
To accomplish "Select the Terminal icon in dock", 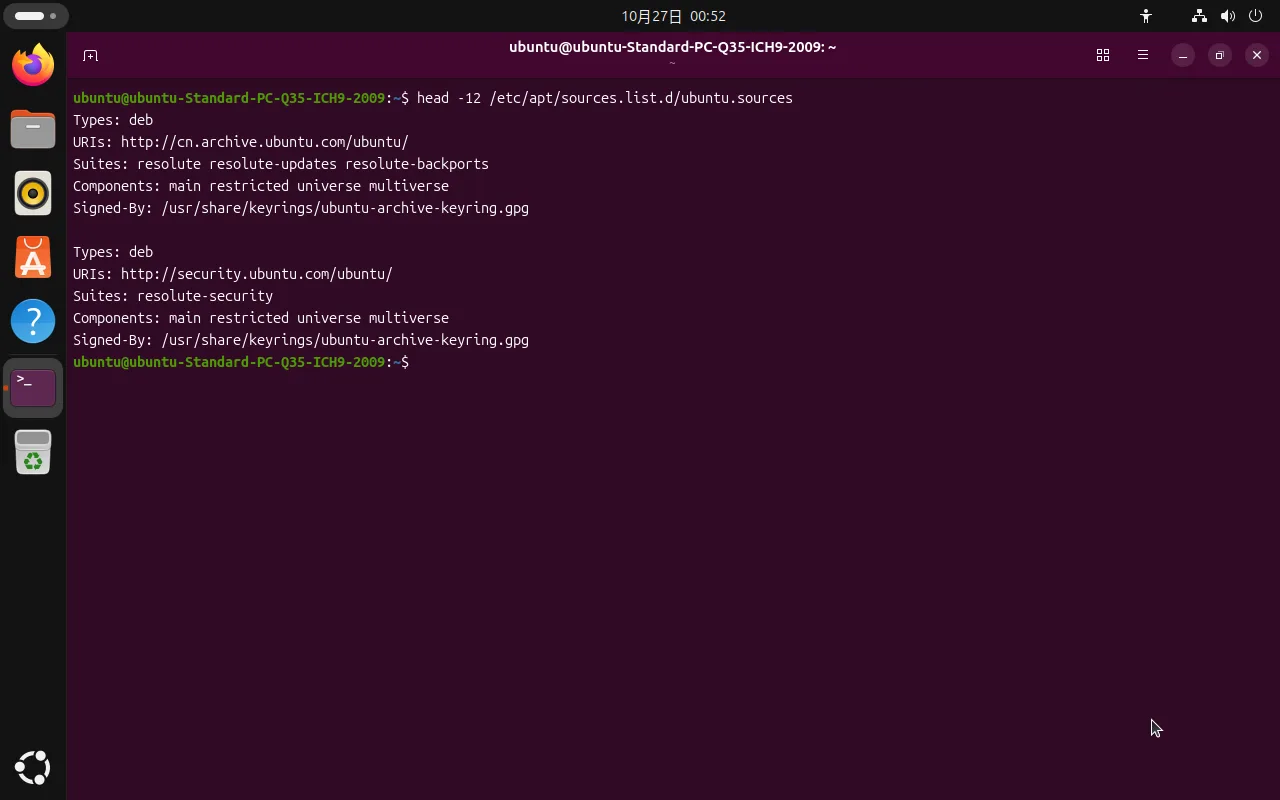I will point(33,388).
